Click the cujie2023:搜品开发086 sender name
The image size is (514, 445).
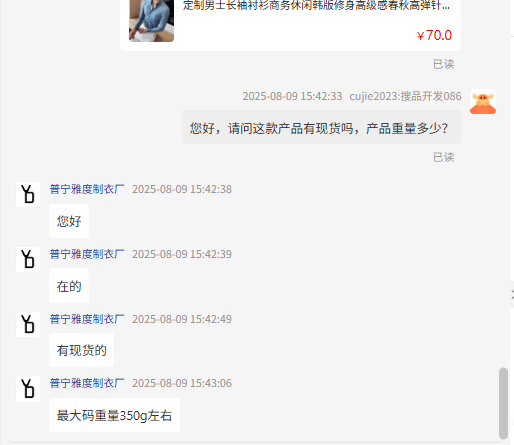tap(405, 96)
